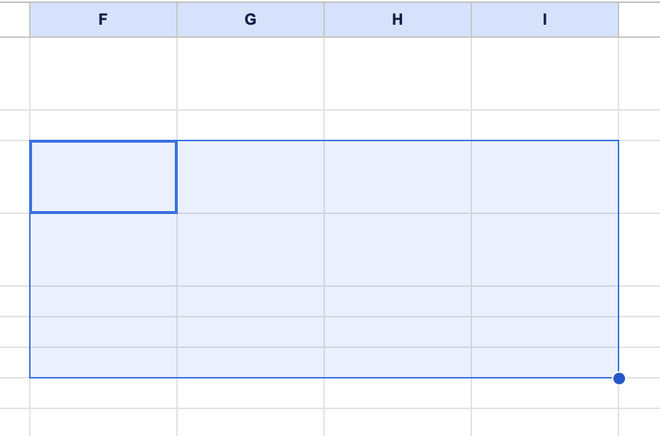This screenshot has width=660, height=436.
Task: Click the select-all corner left of column F
Action: pyautogui.click(x=14, y=19)
